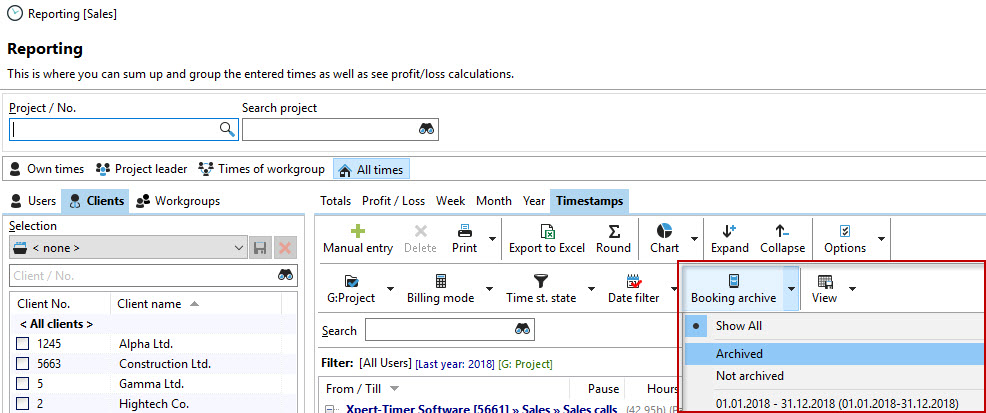This screenshot has width=986, height=413.
Task: Expand the Booking archive dropdown arrow
Action: coord(790,289)
